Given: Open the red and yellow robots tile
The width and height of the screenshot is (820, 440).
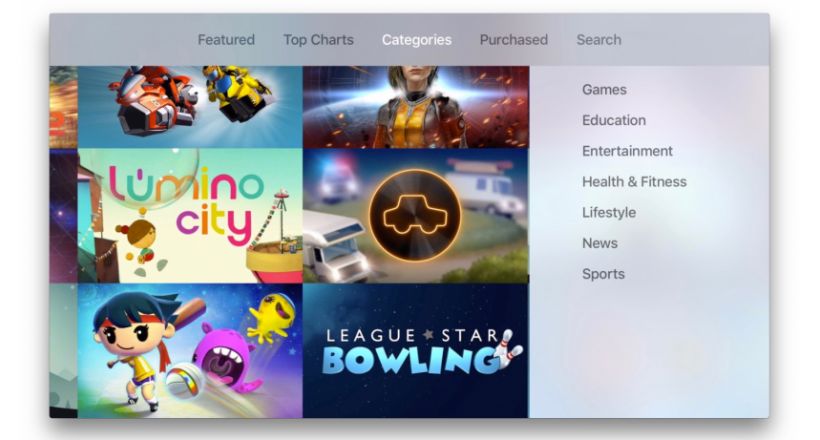Looking at the screenshot, I should pos(190,107).
